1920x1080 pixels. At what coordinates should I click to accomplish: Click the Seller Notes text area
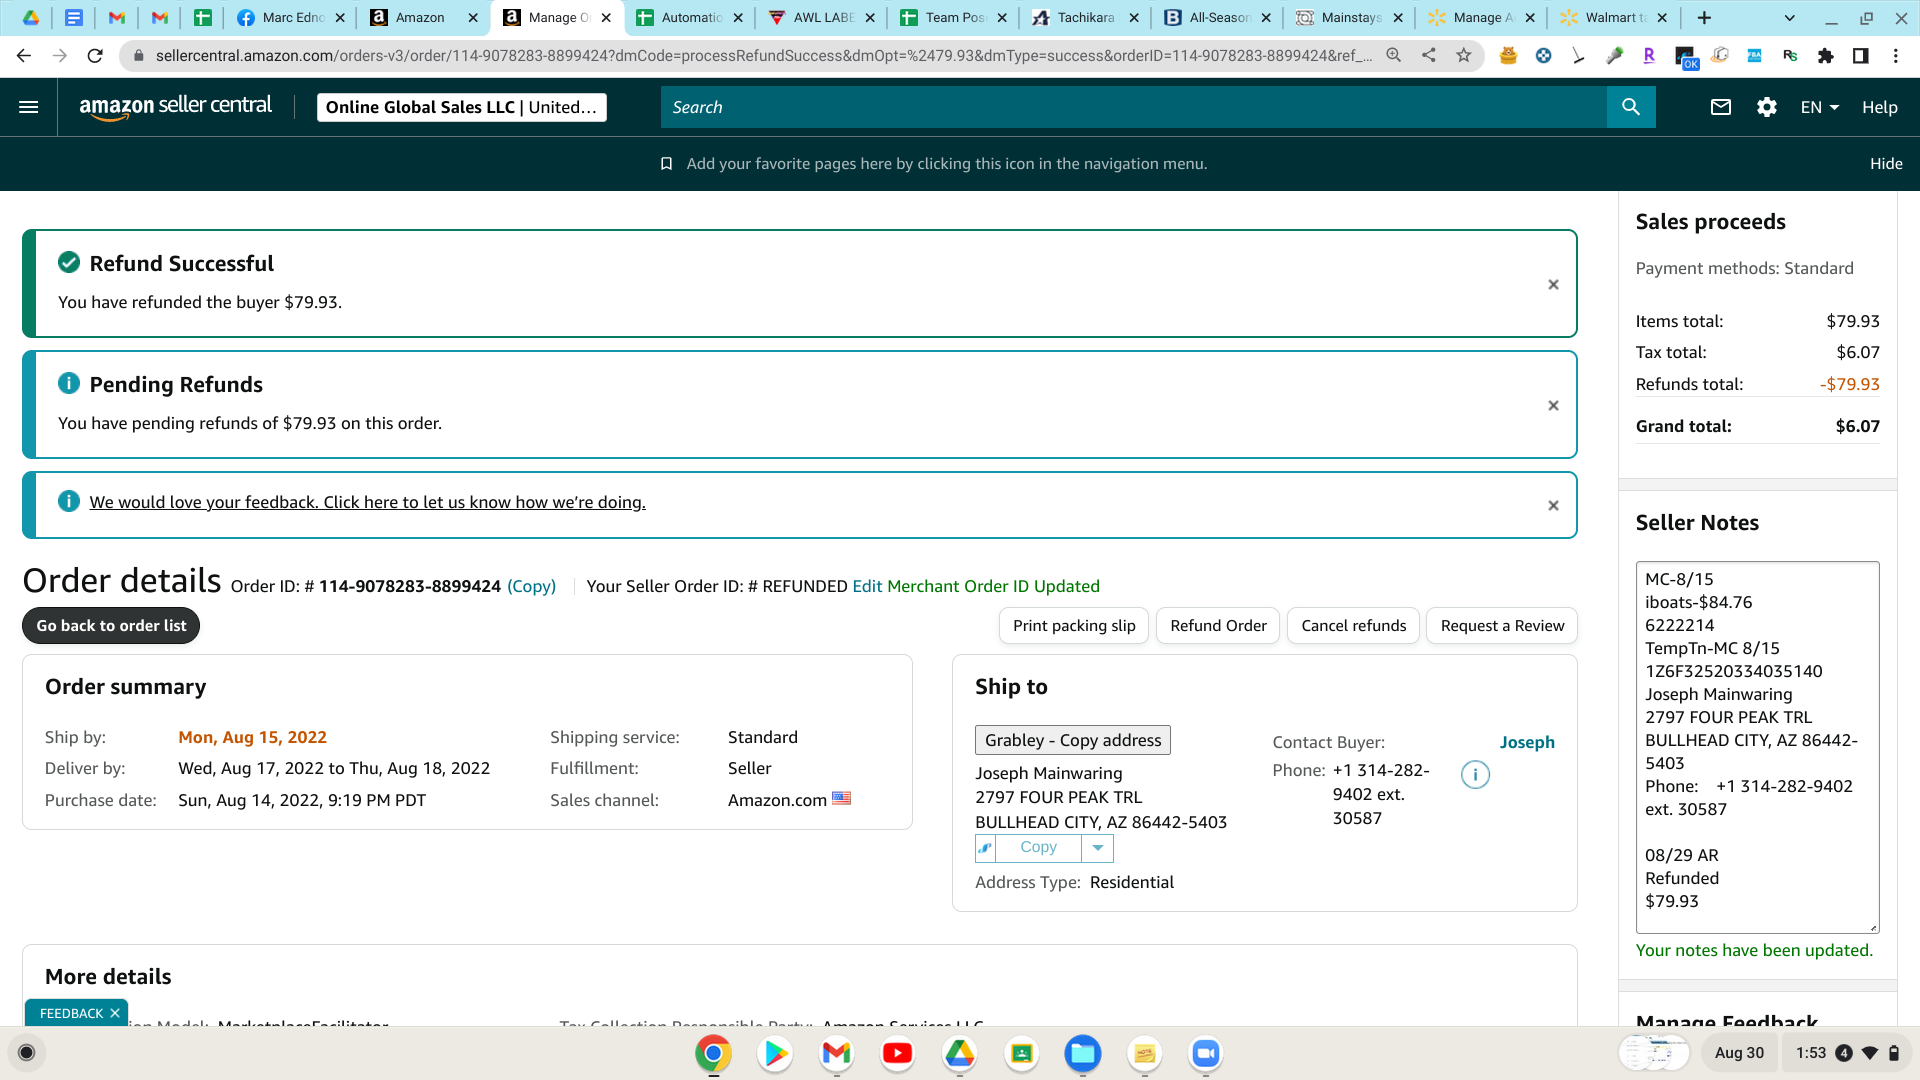(1757, 747)
